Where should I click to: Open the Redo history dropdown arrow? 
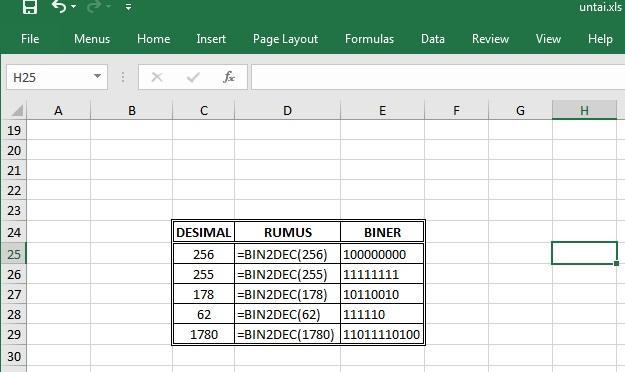(108, 7)
